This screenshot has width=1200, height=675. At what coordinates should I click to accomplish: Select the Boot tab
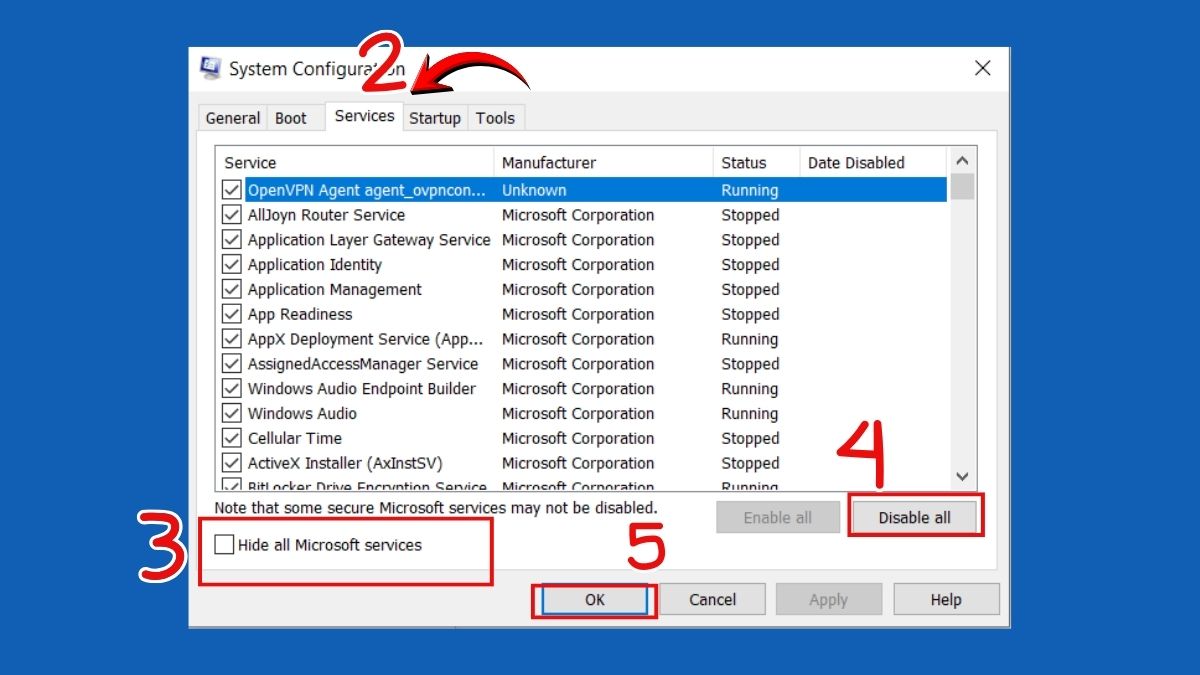coord(290,117)
